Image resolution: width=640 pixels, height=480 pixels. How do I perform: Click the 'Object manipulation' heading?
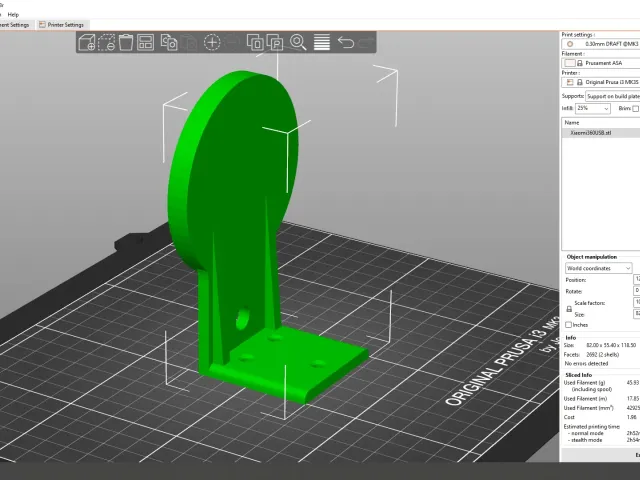point(591,257)
